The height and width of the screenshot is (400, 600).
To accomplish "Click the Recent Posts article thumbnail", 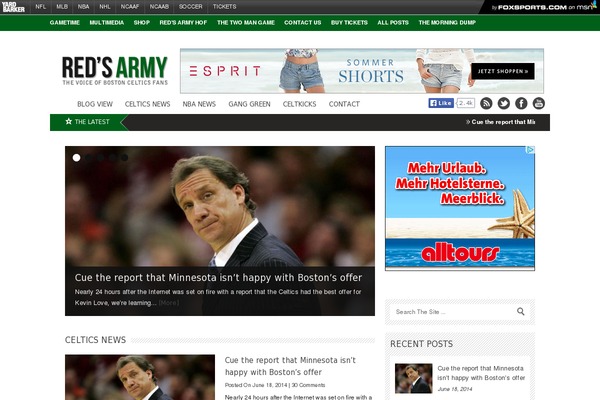I will pyautogui.click(x=414, y=379).
